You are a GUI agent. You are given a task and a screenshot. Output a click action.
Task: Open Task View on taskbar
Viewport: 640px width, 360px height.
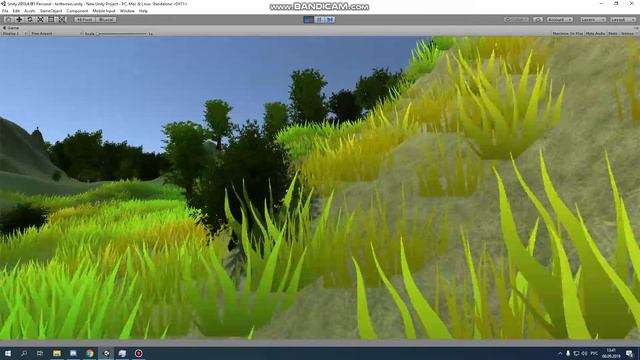coord(40,353)
